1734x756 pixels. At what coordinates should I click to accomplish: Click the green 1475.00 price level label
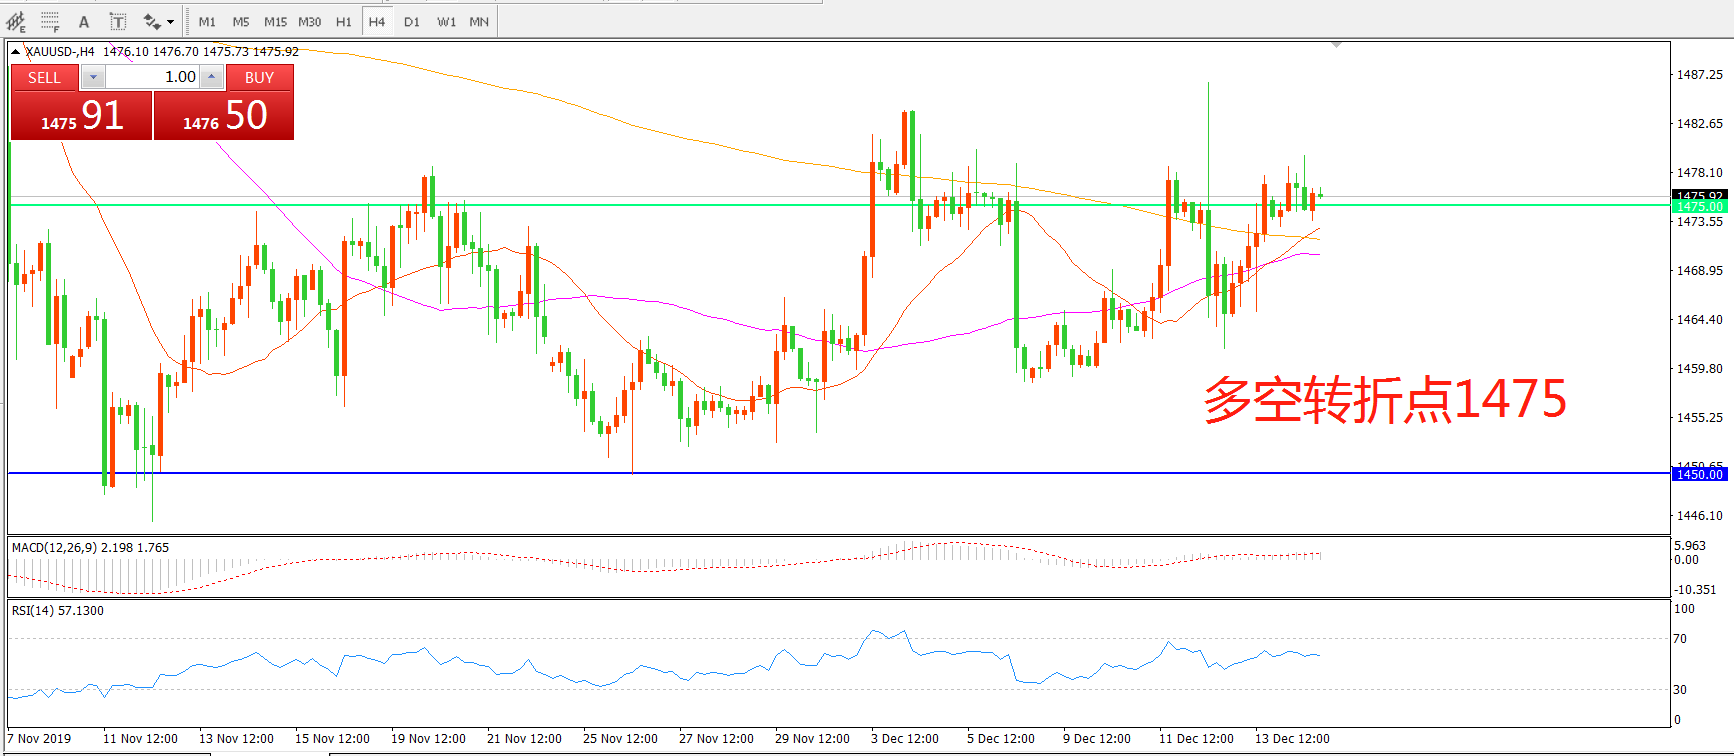click(1699, 207)
